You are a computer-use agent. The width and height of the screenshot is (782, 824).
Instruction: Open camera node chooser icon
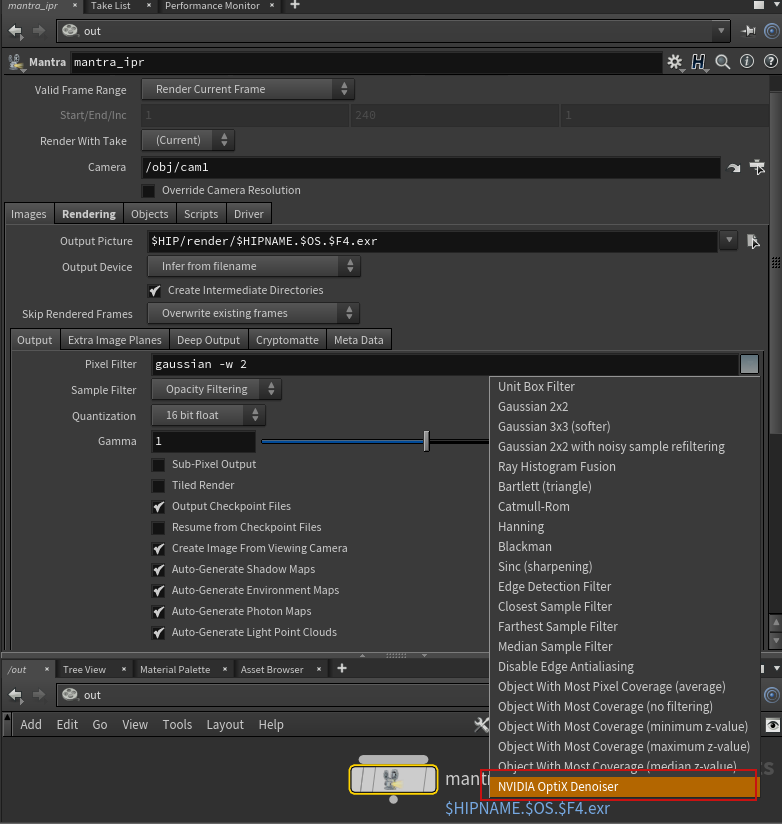tap(757, 167)
